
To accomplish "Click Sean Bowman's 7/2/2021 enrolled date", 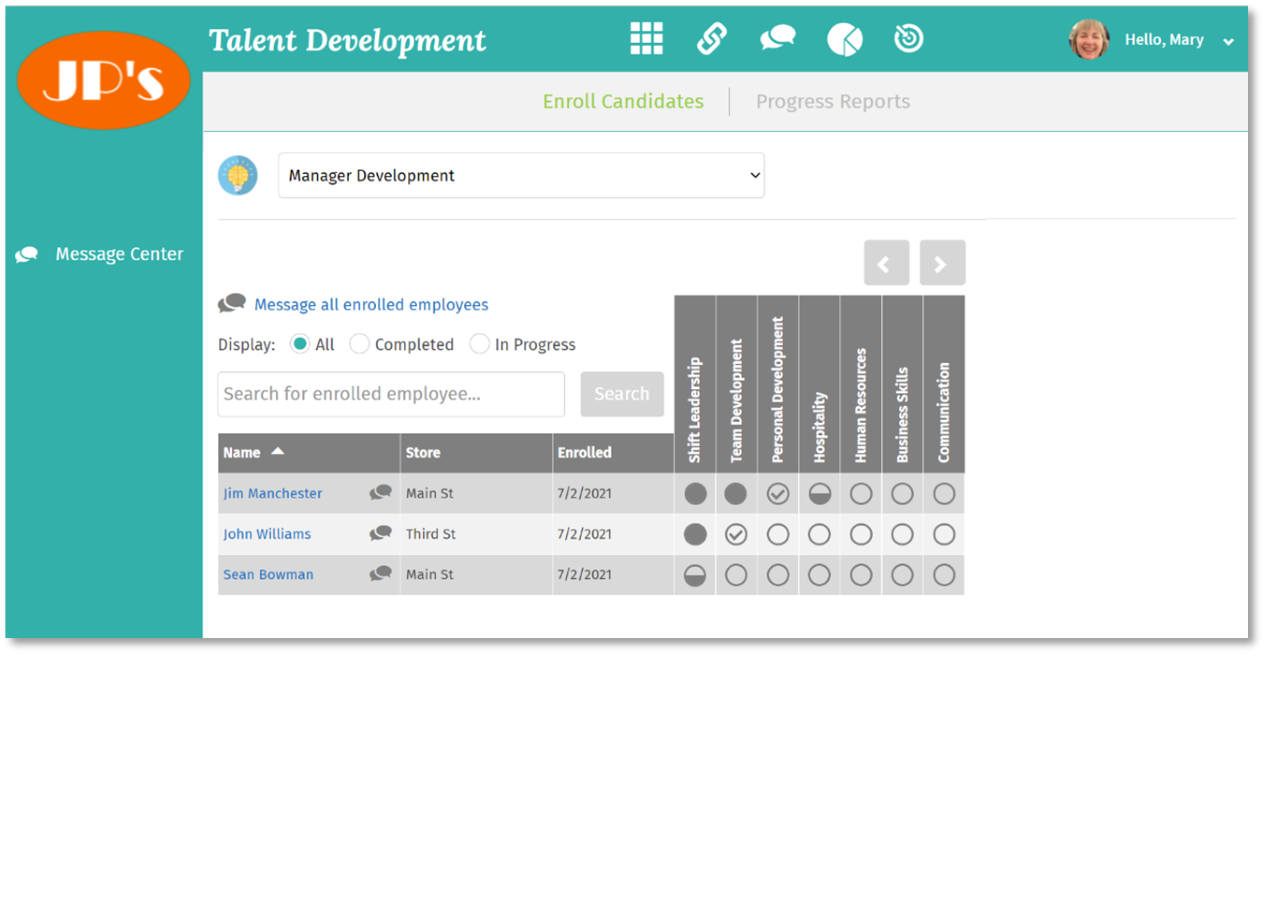I will (x=585, y=574).
